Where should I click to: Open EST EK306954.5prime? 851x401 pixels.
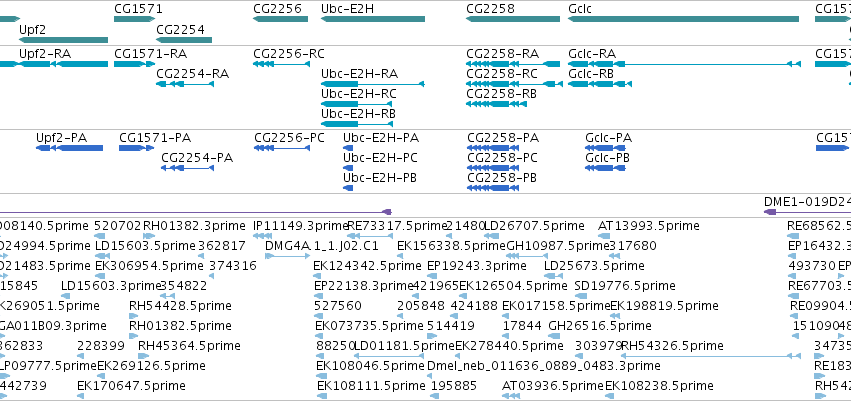pyautogui.click(x=100, y=276)
